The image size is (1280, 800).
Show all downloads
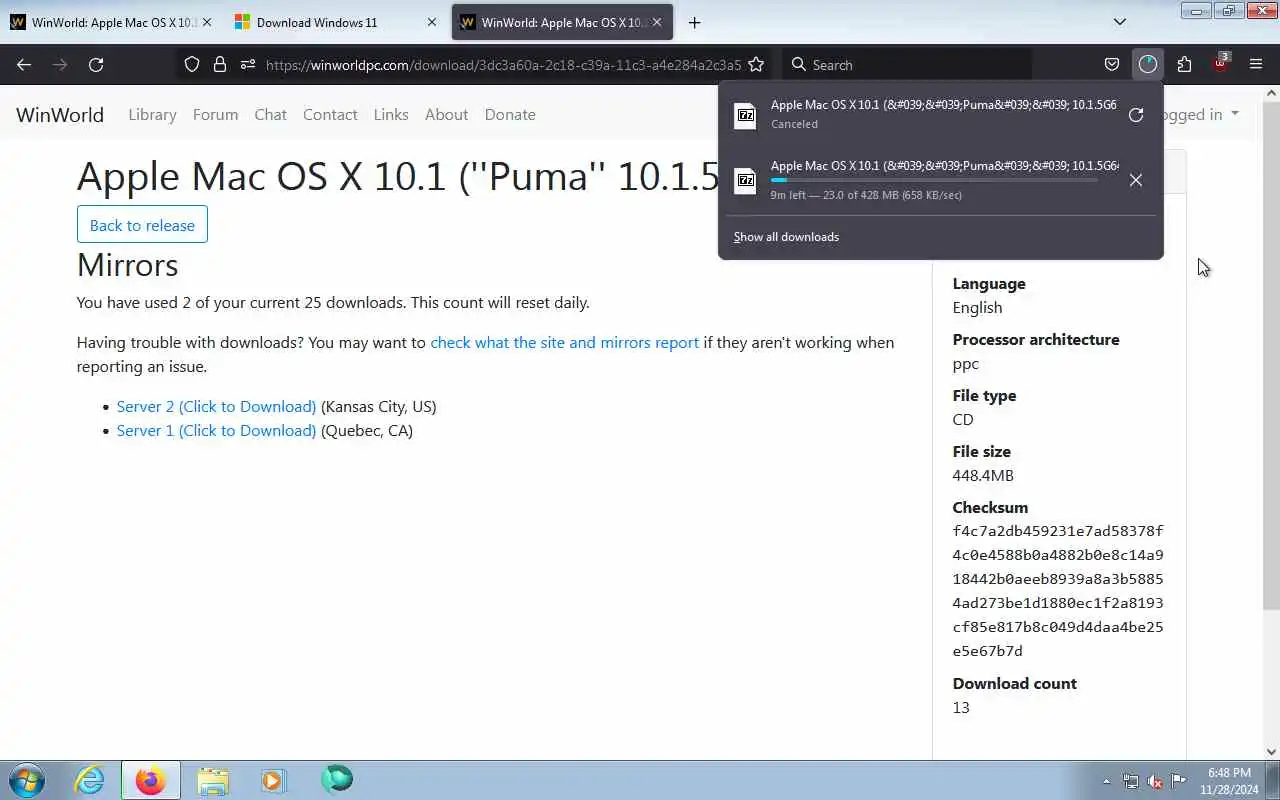(x=786, y=237)
